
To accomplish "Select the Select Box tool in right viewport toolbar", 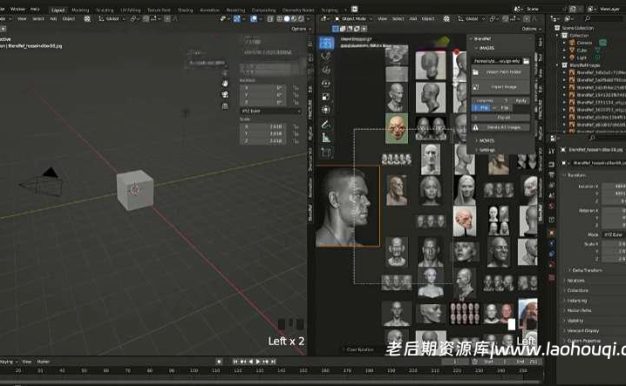I will [327, 43].
